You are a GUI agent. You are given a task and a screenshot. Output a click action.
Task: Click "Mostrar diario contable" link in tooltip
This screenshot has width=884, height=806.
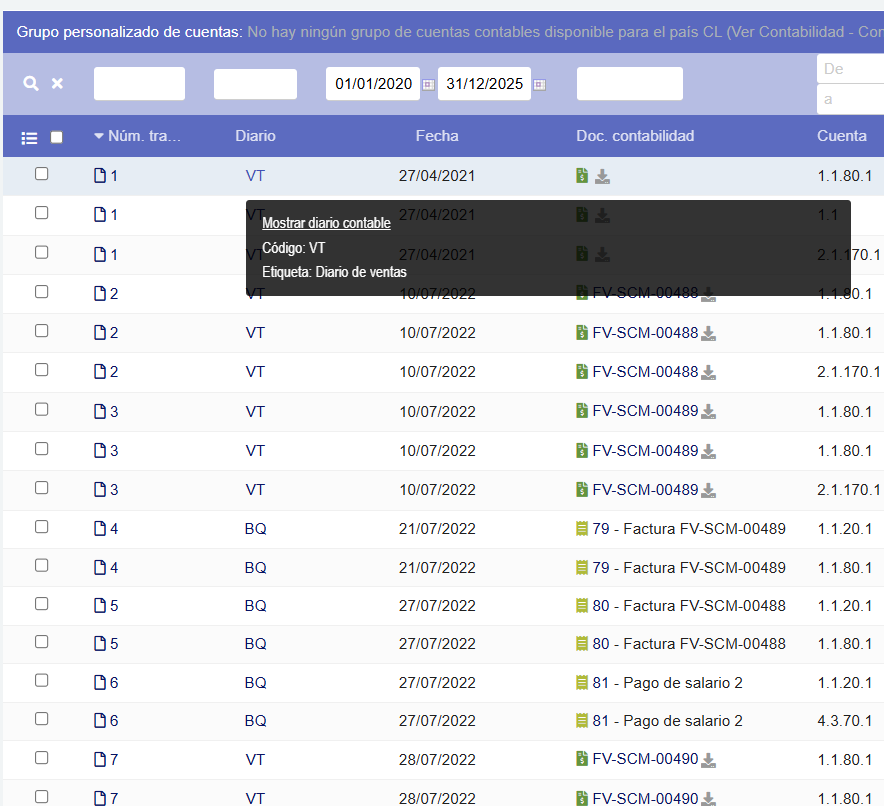326,223
